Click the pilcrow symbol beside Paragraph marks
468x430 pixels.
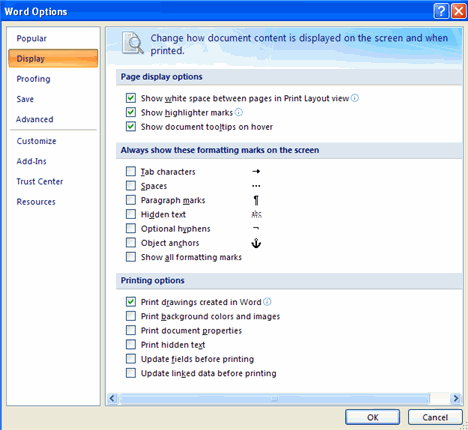[256, 200]
